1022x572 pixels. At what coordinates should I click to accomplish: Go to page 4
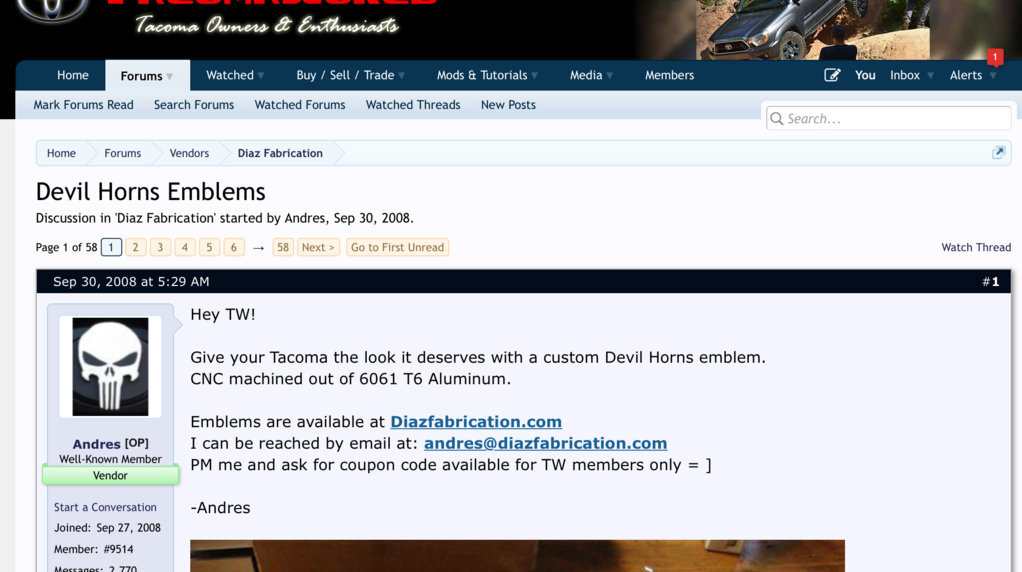(184, 248)
